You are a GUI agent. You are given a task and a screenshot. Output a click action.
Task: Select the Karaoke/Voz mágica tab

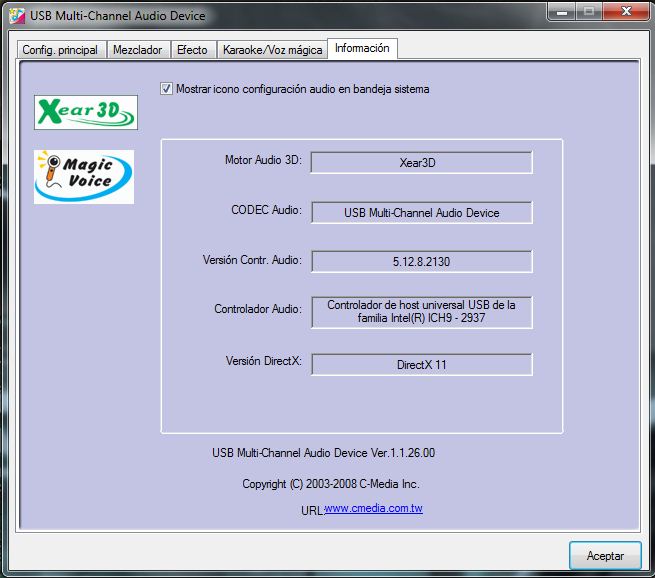point(272,50)
